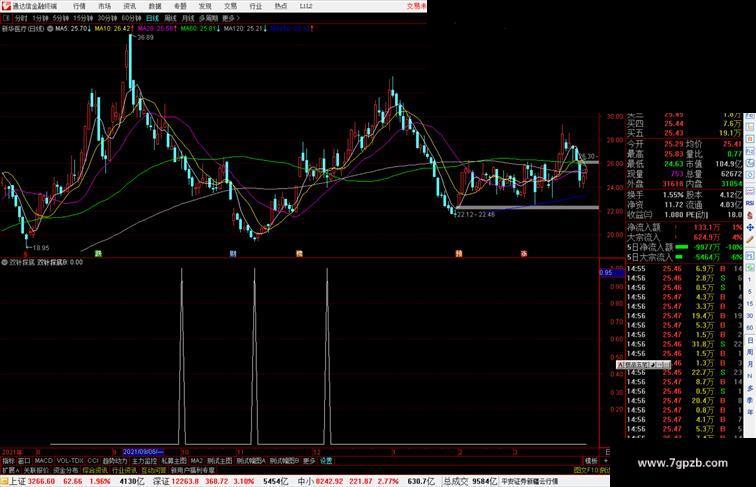Open the 指标 indicator tab
The image size is (756, 487).
click(x=8, y=461)
